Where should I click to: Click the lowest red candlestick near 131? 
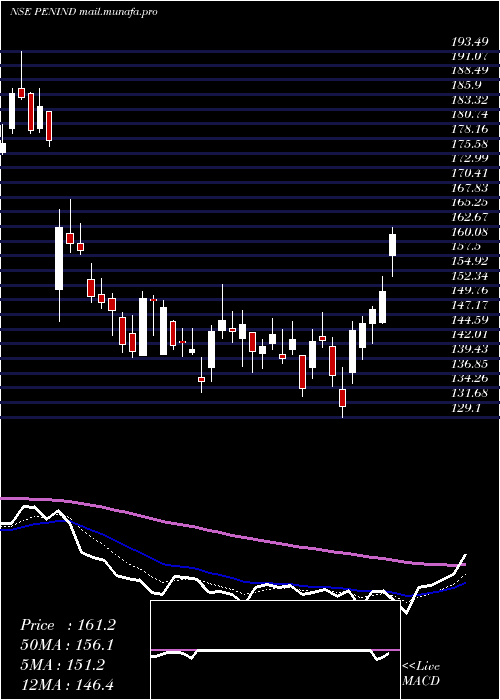(x=342, y=398)
